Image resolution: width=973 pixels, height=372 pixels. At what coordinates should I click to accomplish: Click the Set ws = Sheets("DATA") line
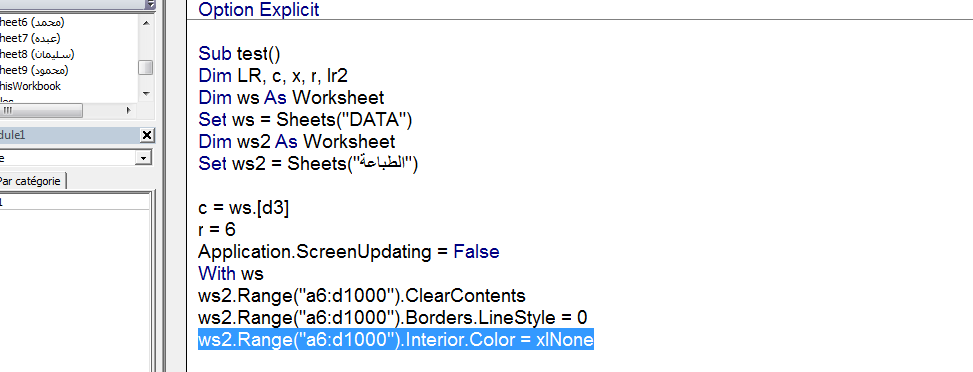tap(305, 119)
